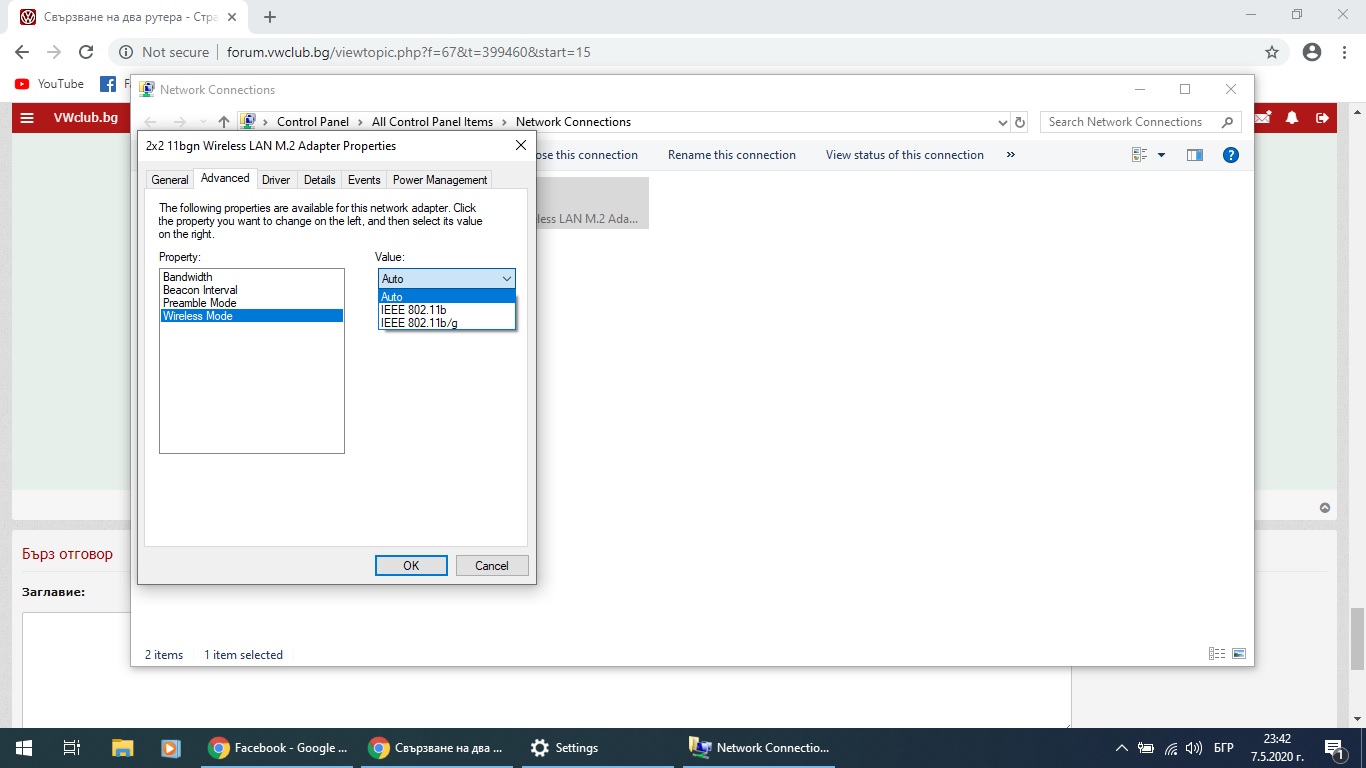Select Beacon Interval property

click(201, 290)
